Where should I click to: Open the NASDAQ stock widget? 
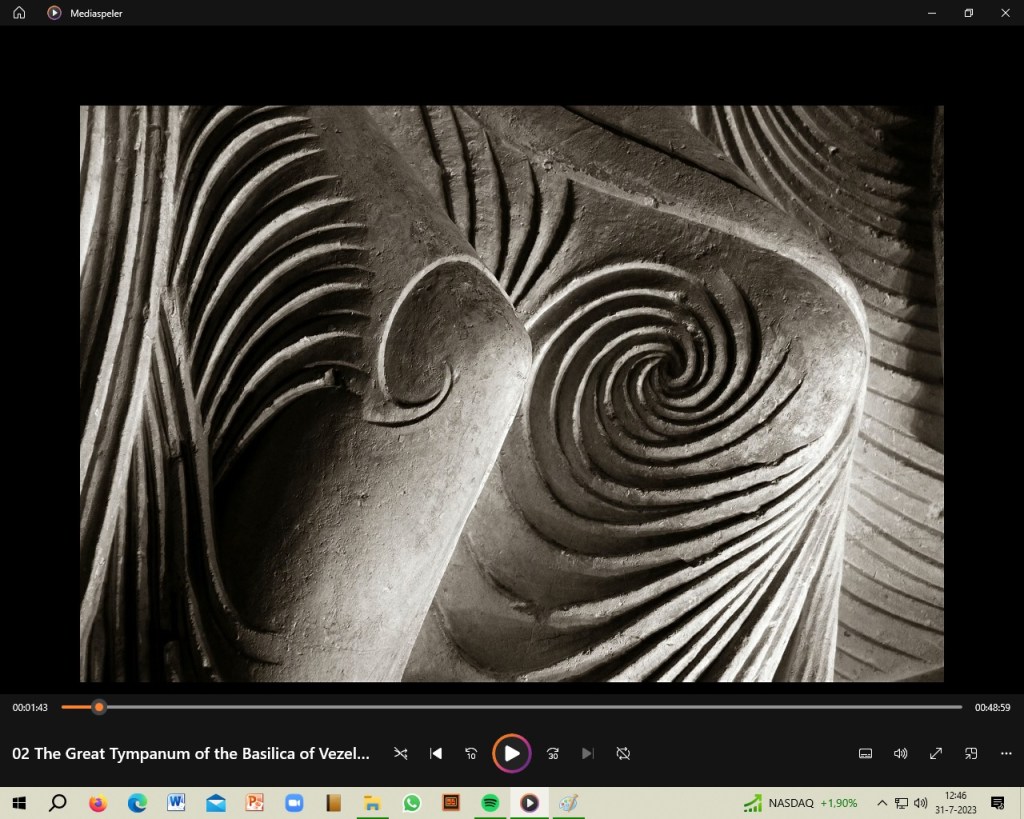pos(800,803)
